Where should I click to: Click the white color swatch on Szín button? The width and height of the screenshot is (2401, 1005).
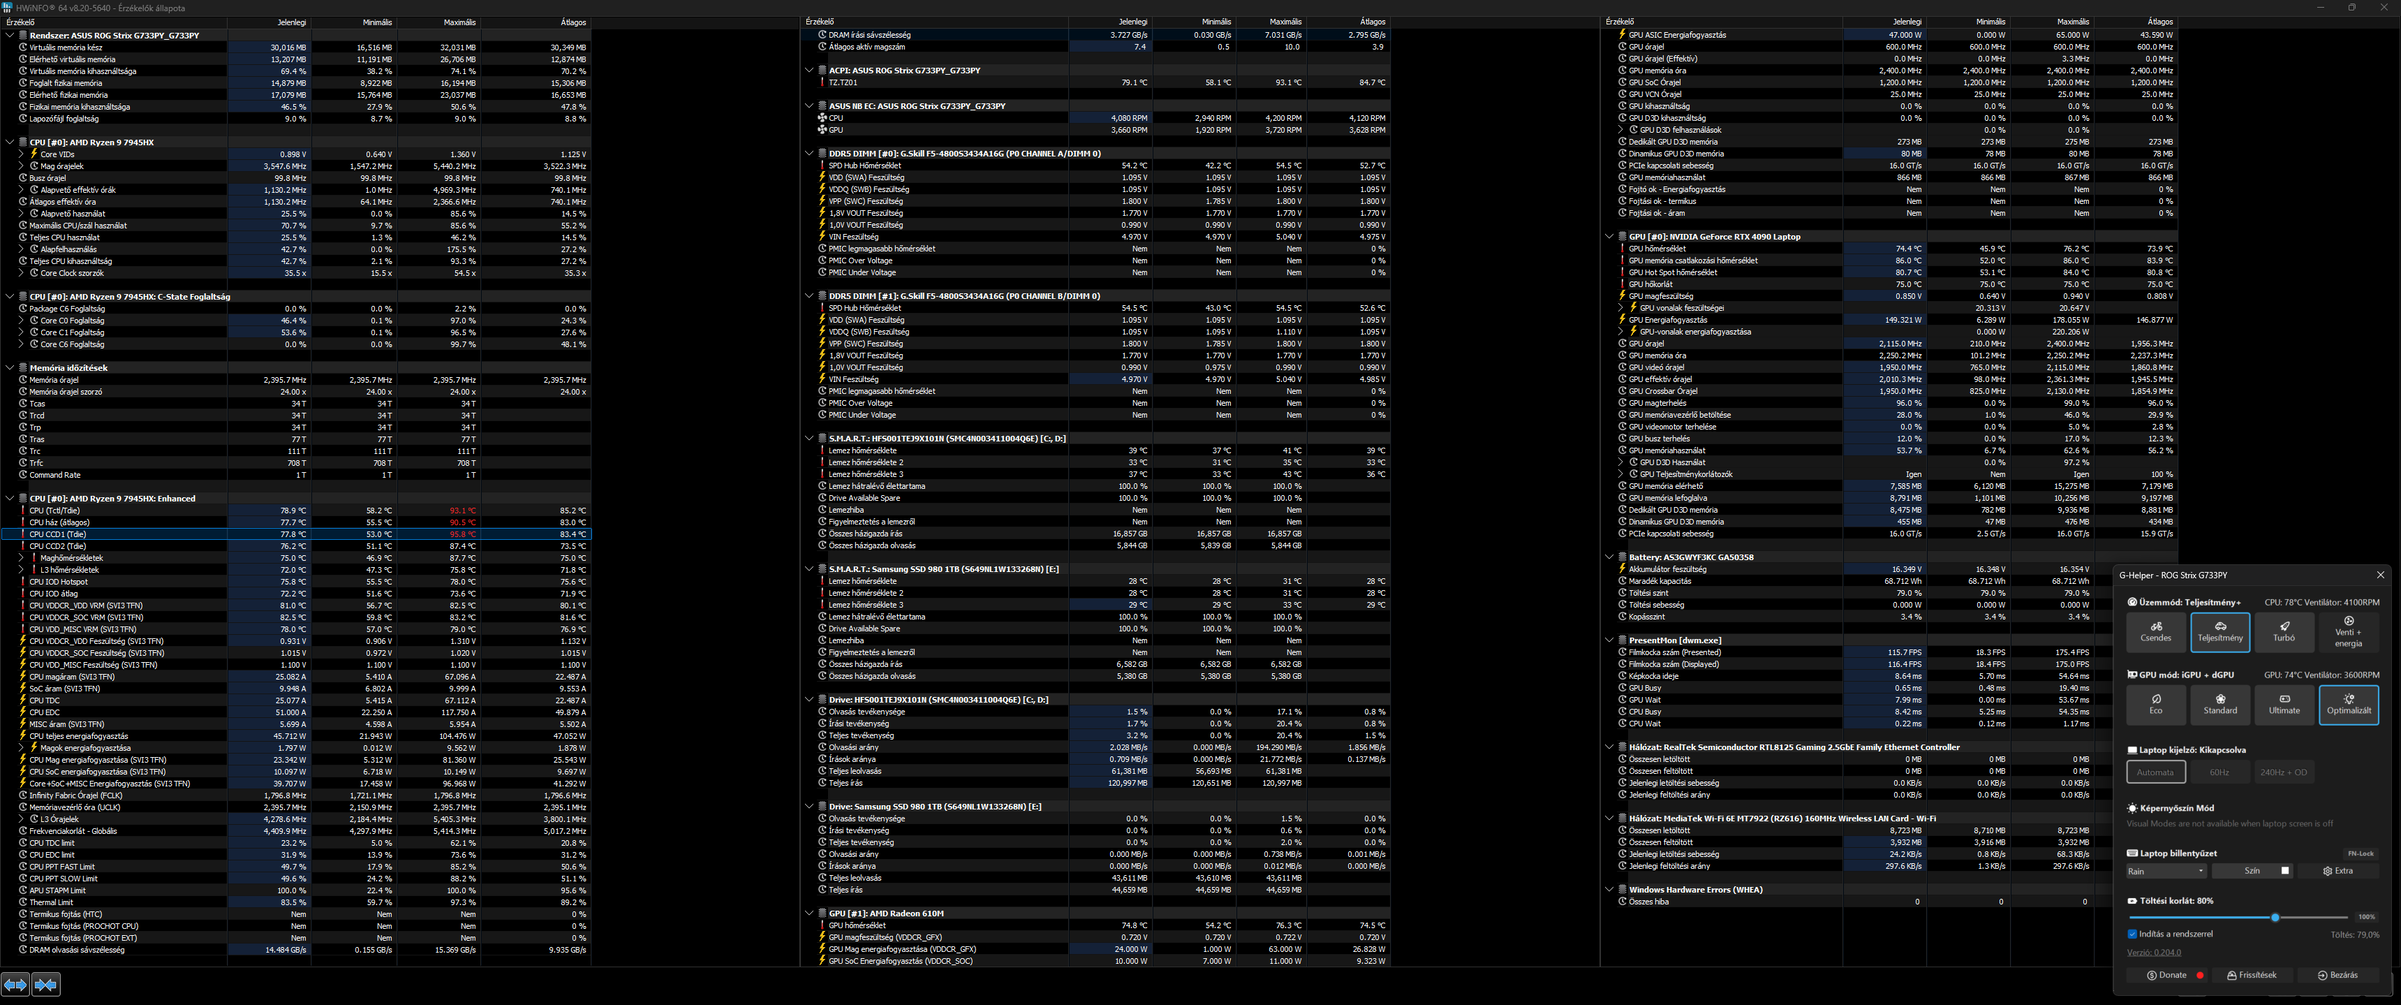(x=2285, y=871)
